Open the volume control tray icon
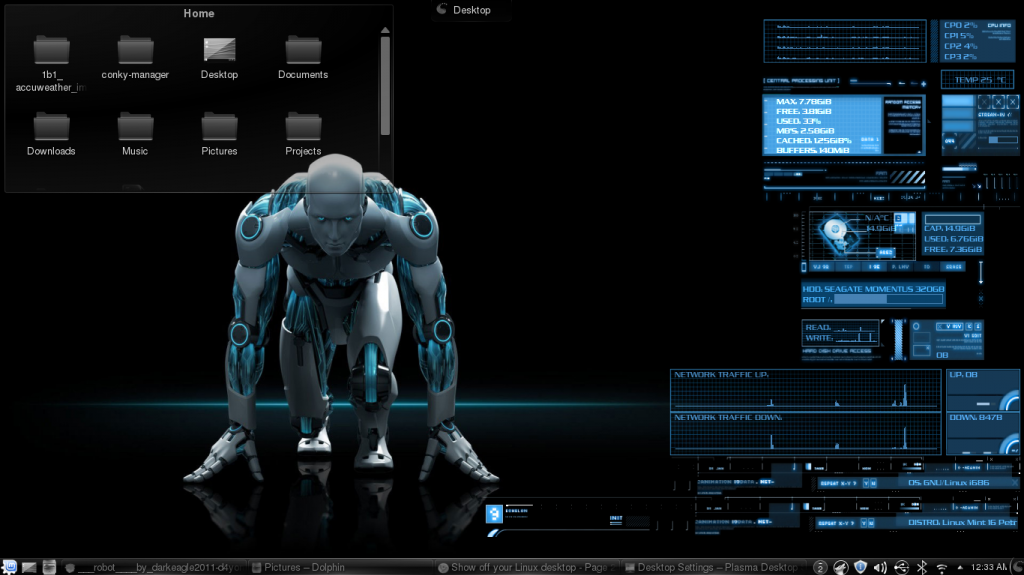 [880, 567]
